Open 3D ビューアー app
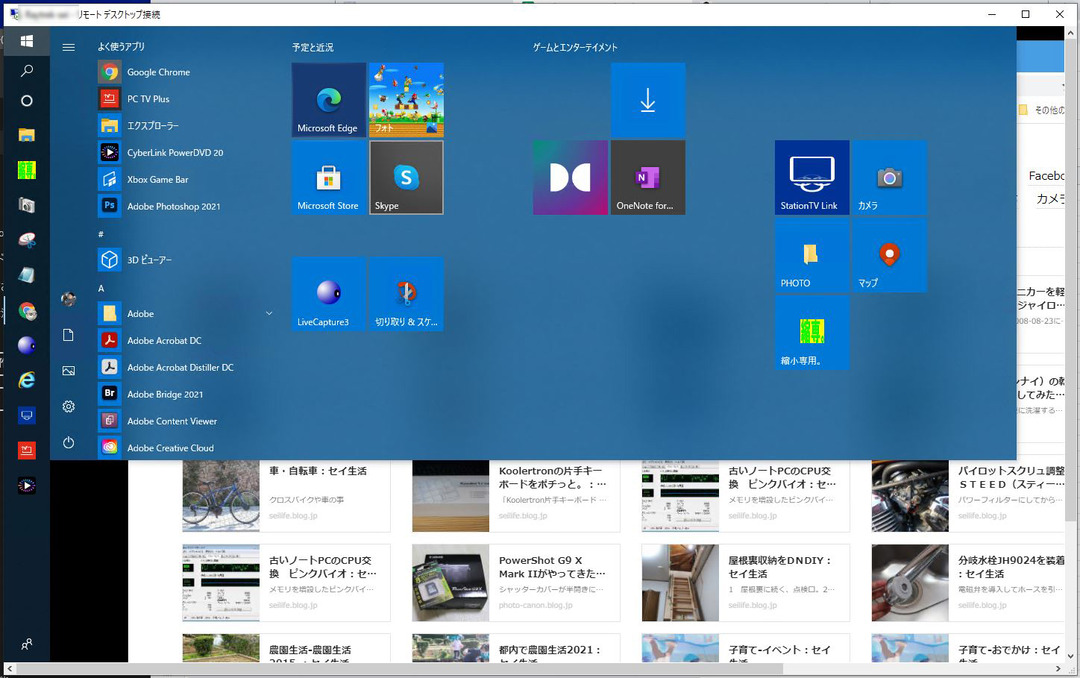 [149, 260]
